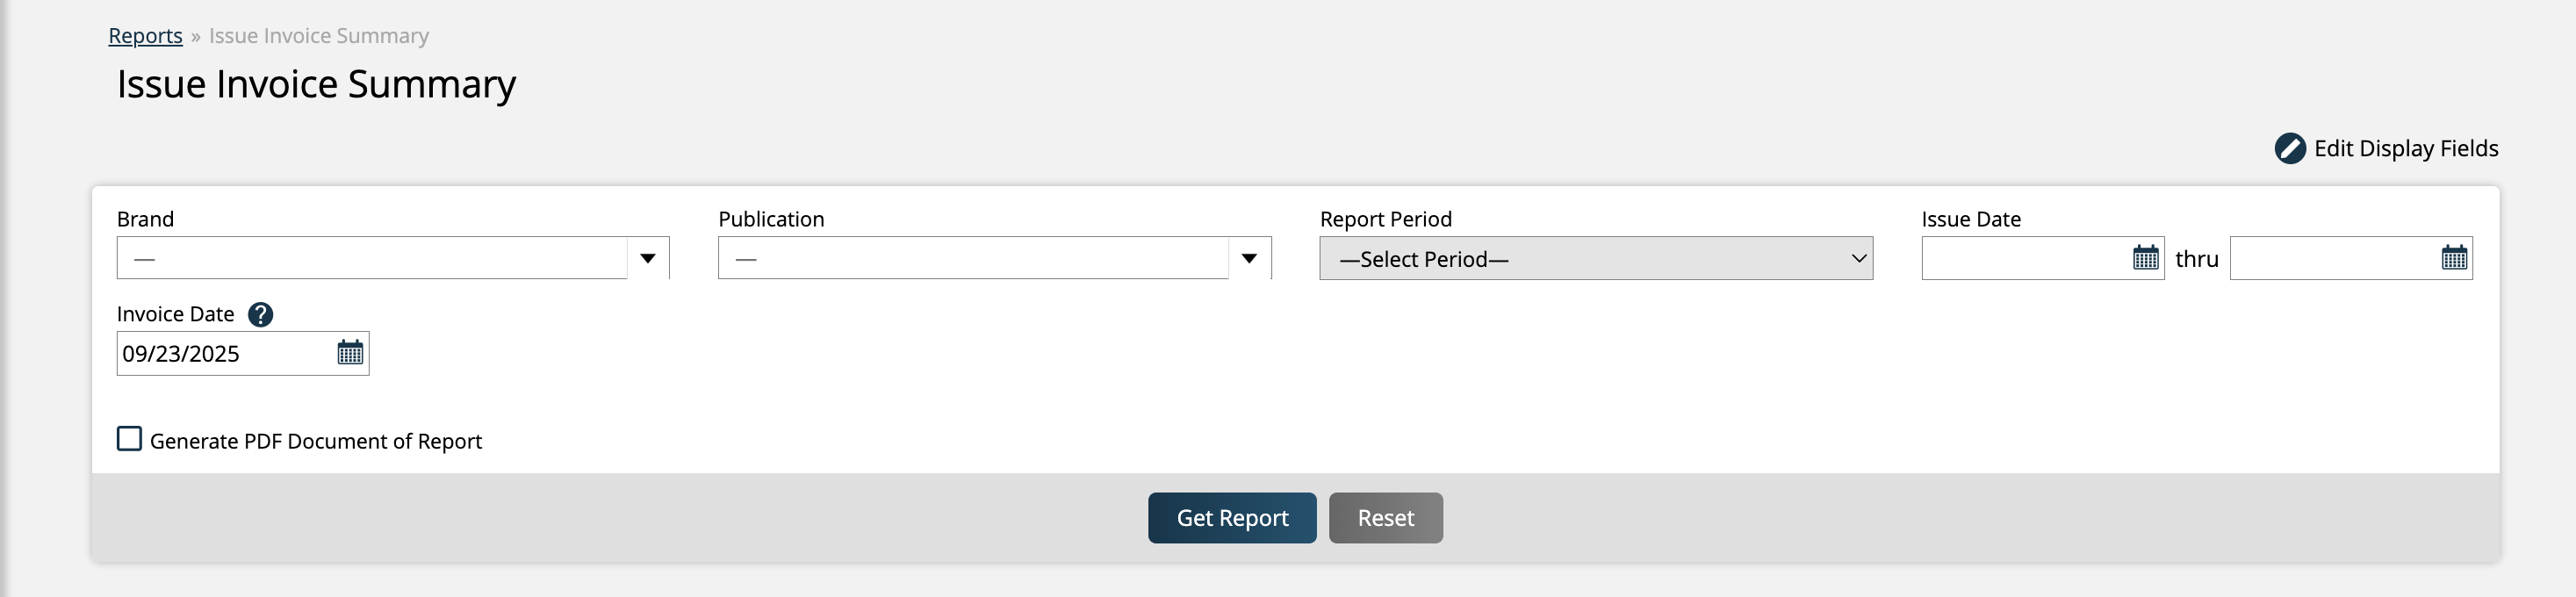Click the Issue Invoice Summary breadcrumb entry

coord(318,35)
